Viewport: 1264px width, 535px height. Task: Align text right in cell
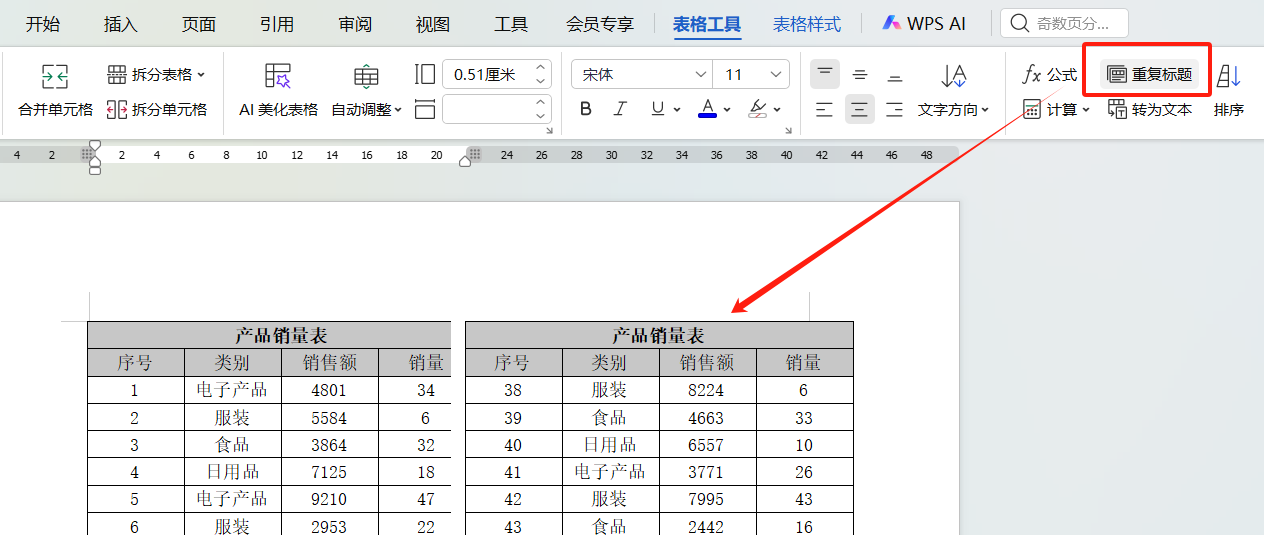[895, 109]
